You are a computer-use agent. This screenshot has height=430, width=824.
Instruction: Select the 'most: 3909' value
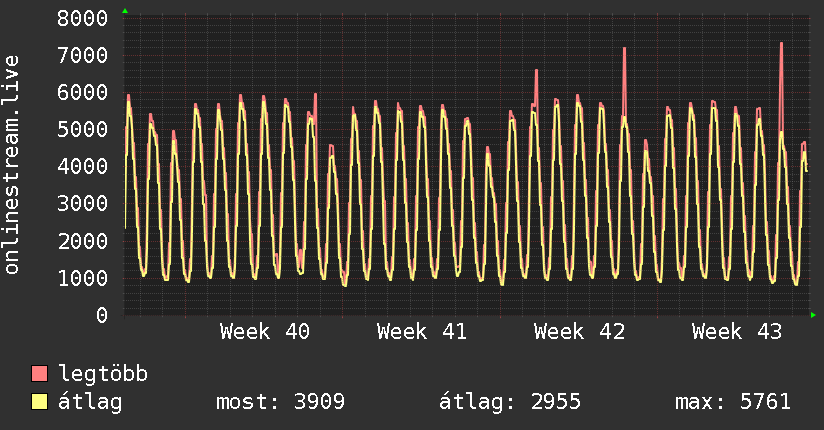[x=280, y=402]
